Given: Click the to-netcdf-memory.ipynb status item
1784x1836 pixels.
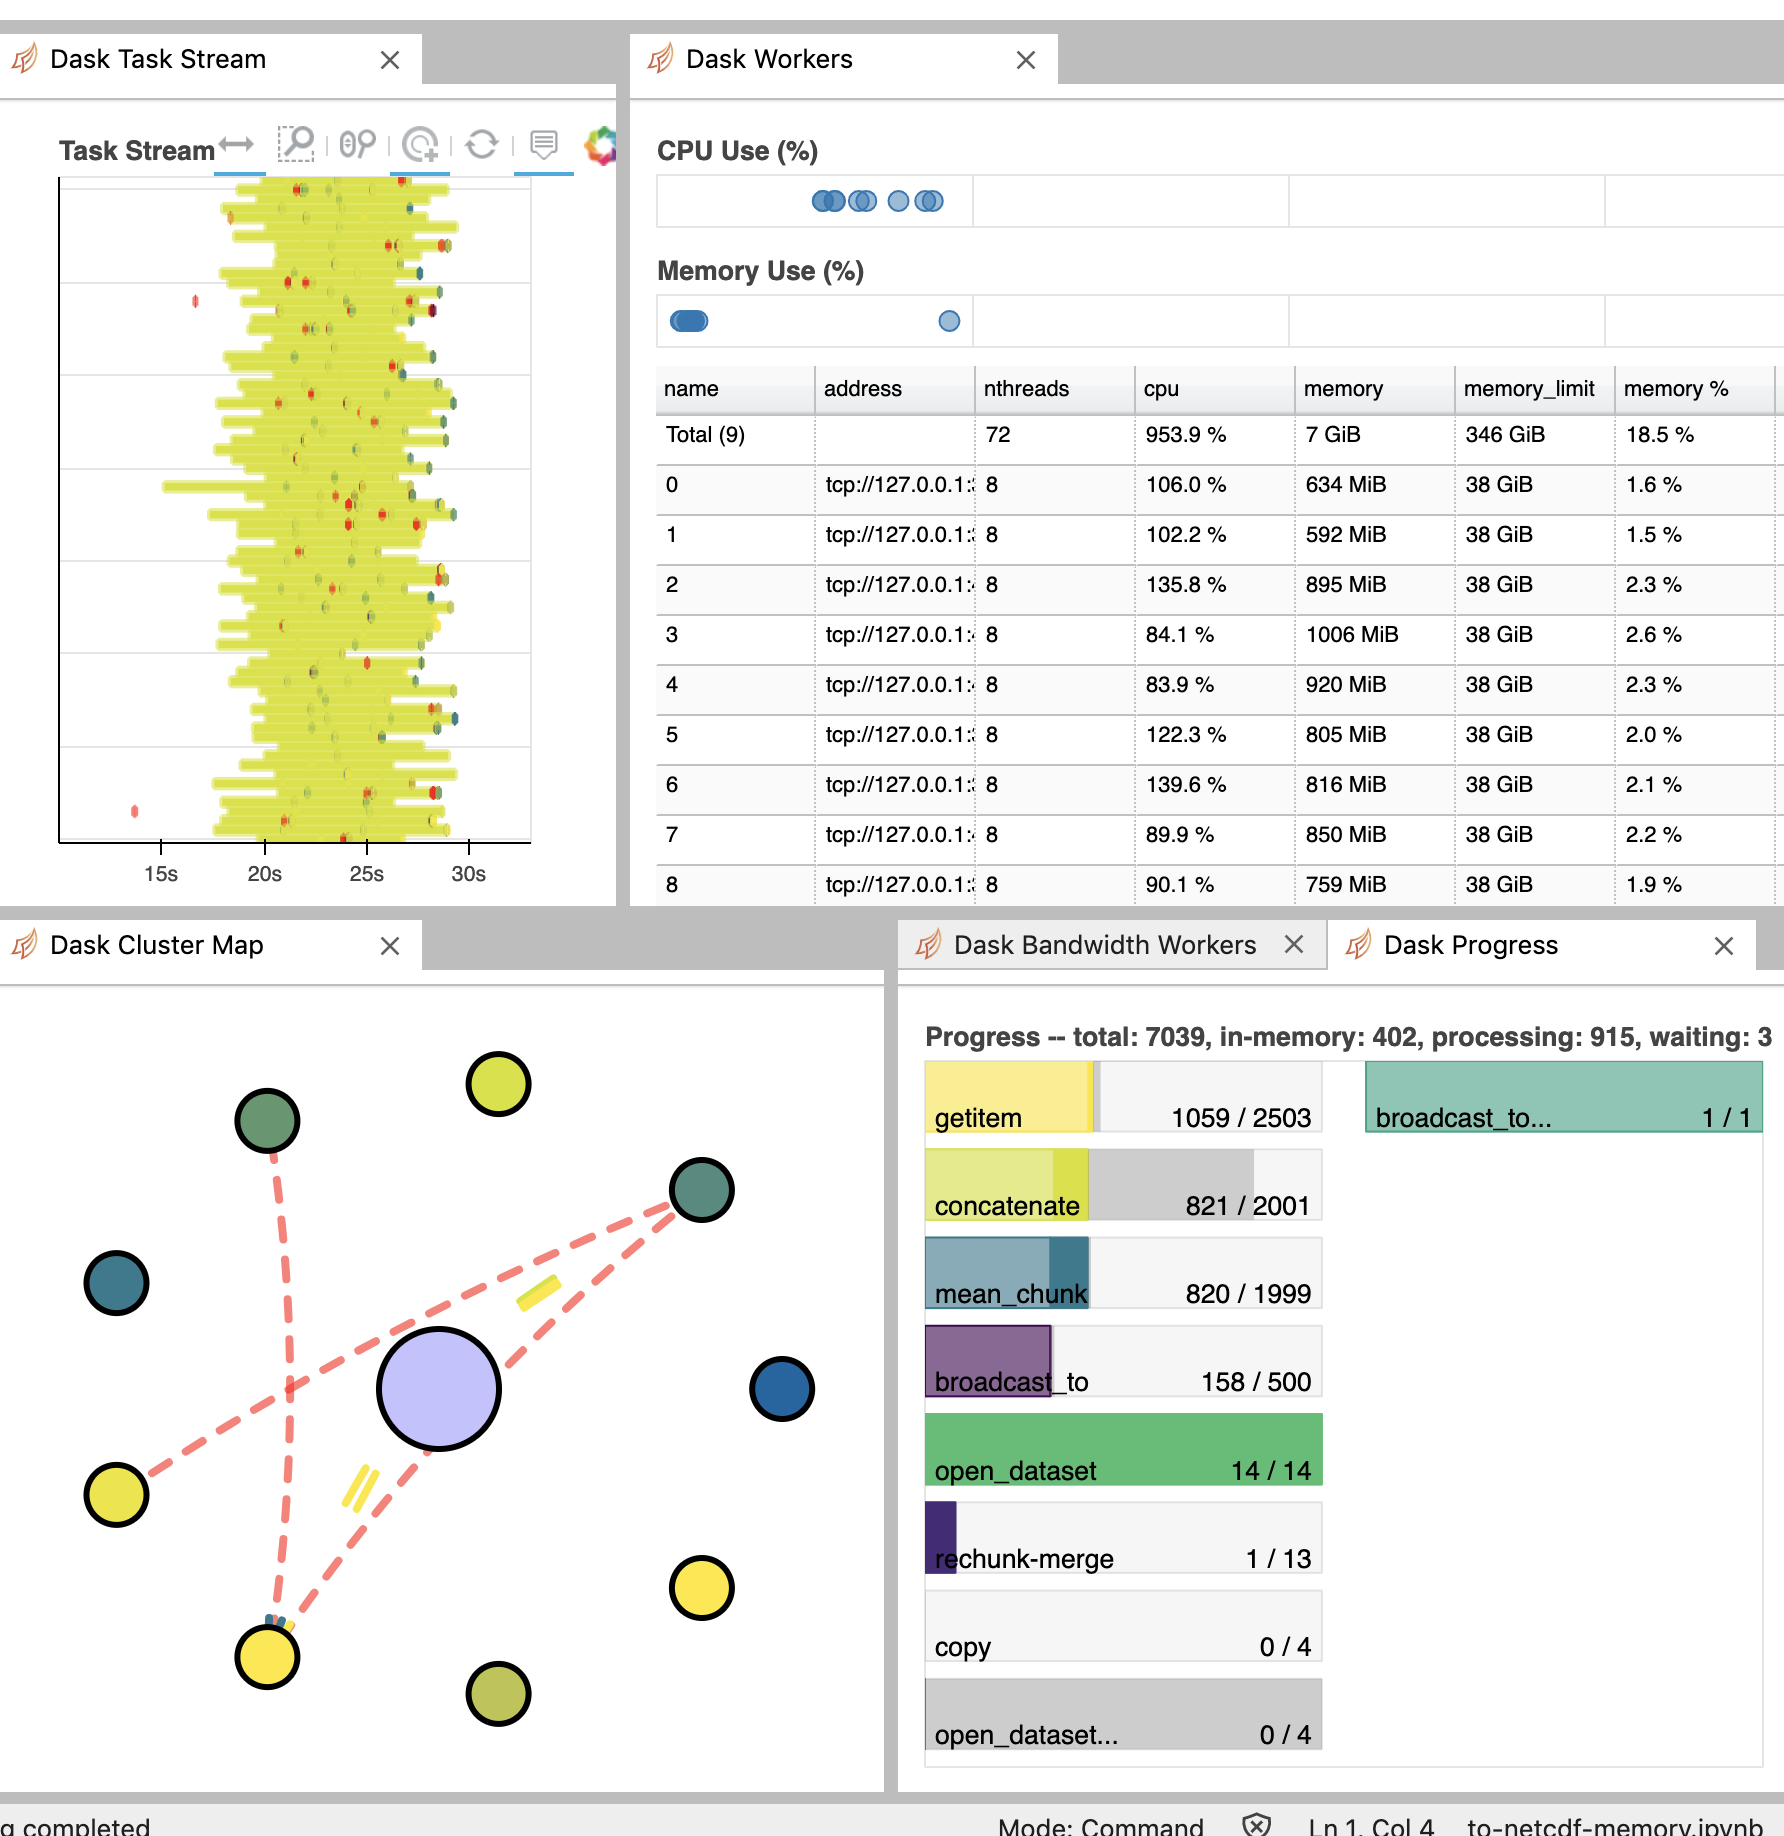Looking at the screenshot, I should (1615, 1826).
